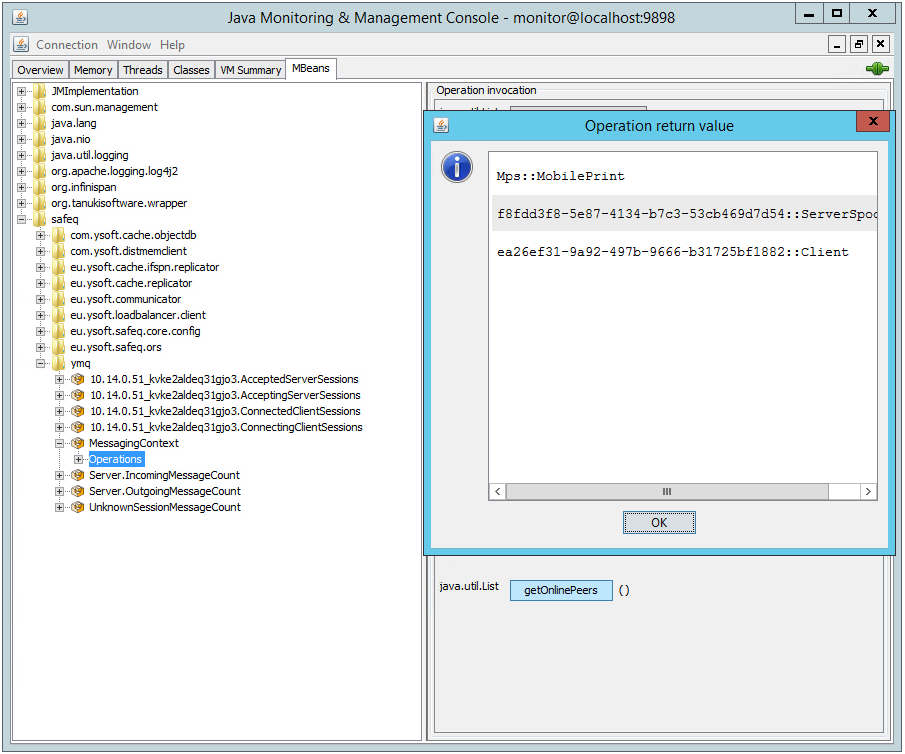Viewport: 905px width, 754px height.
Task: Click the safeq folder icon
Action: [40, 219]
